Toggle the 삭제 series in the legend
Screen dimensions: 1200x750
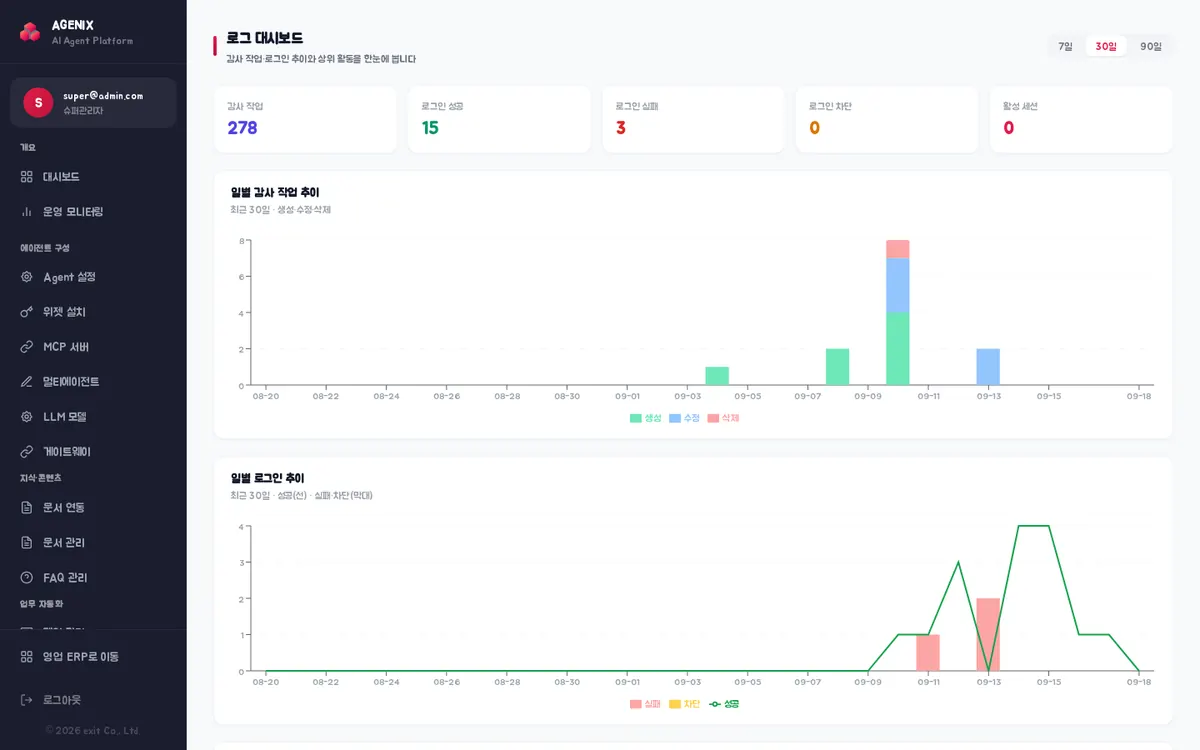723,418
